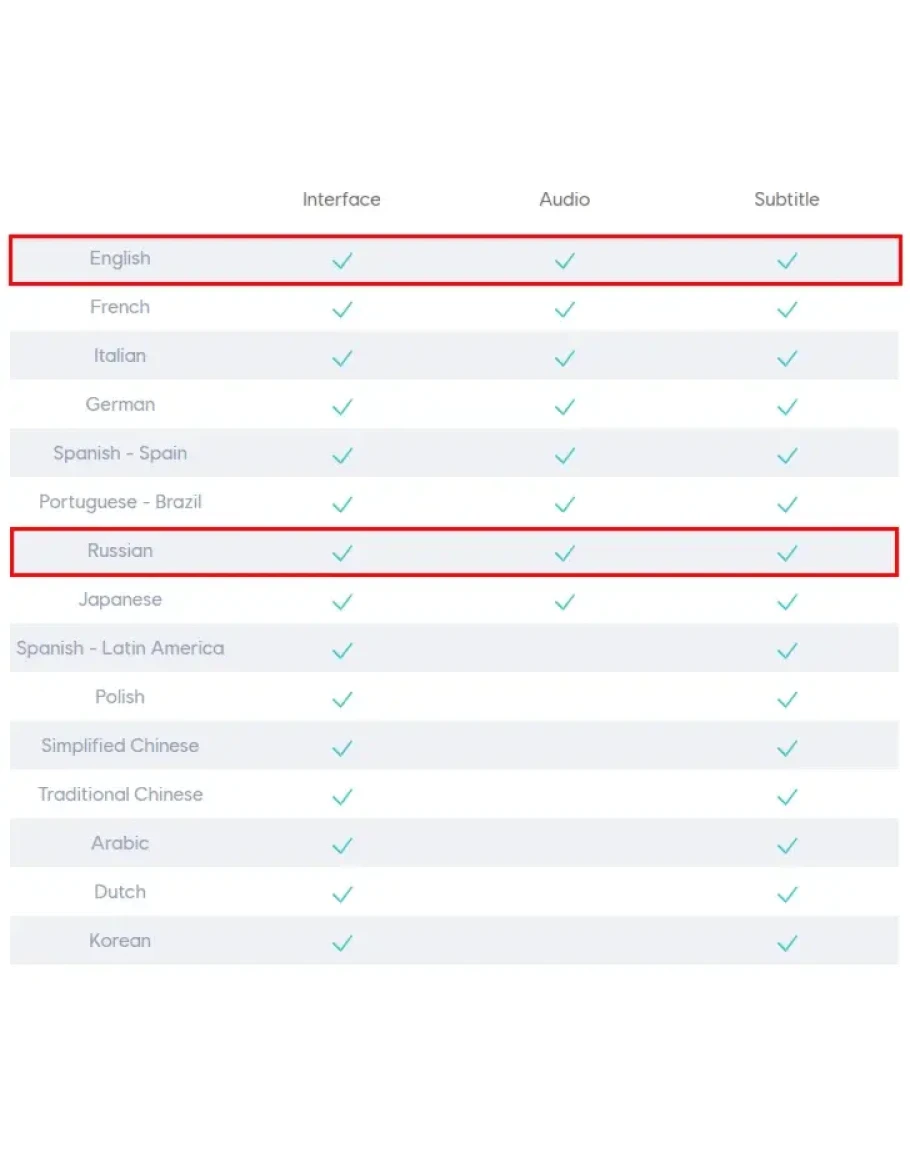
Task: Click the Japanese Audio checkmark
Action: (x=565, y=602)
